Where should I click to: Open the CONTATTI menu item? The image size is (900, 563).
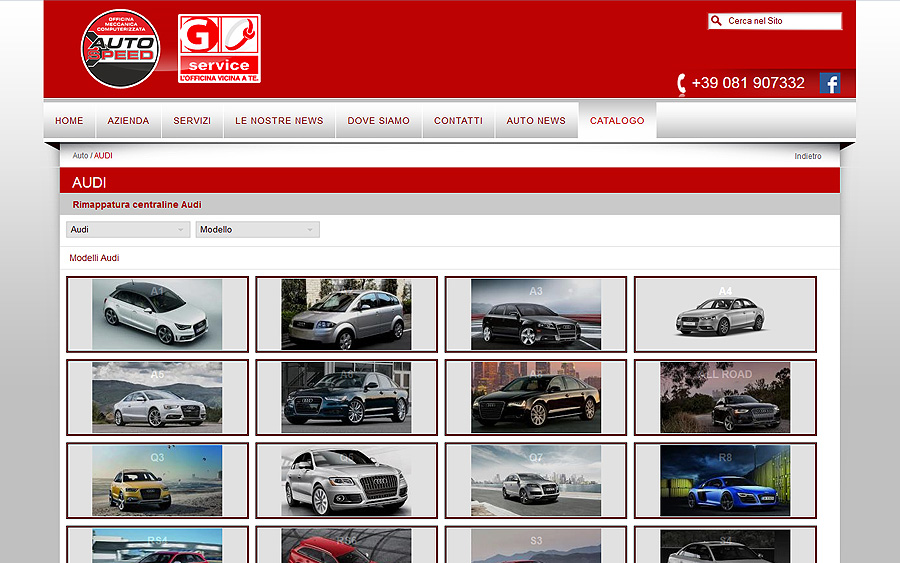[459, 121]
